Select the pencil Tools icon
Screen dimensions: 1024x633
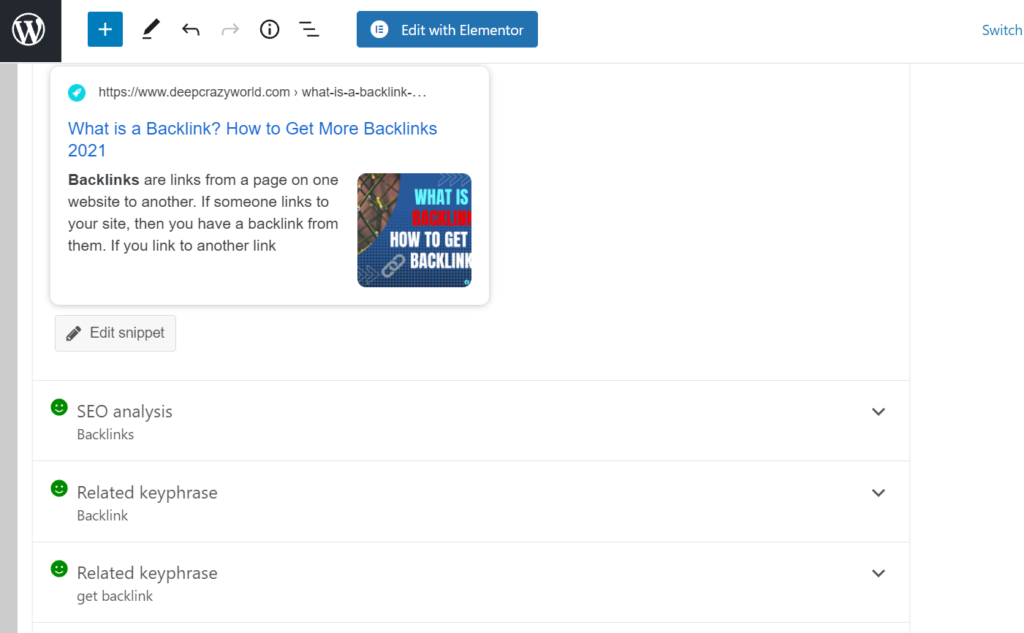tap(151, 29)
